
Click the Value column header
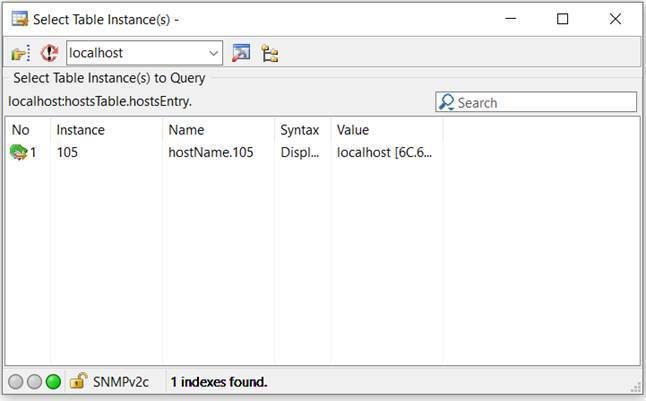click(x=353, y=130)
